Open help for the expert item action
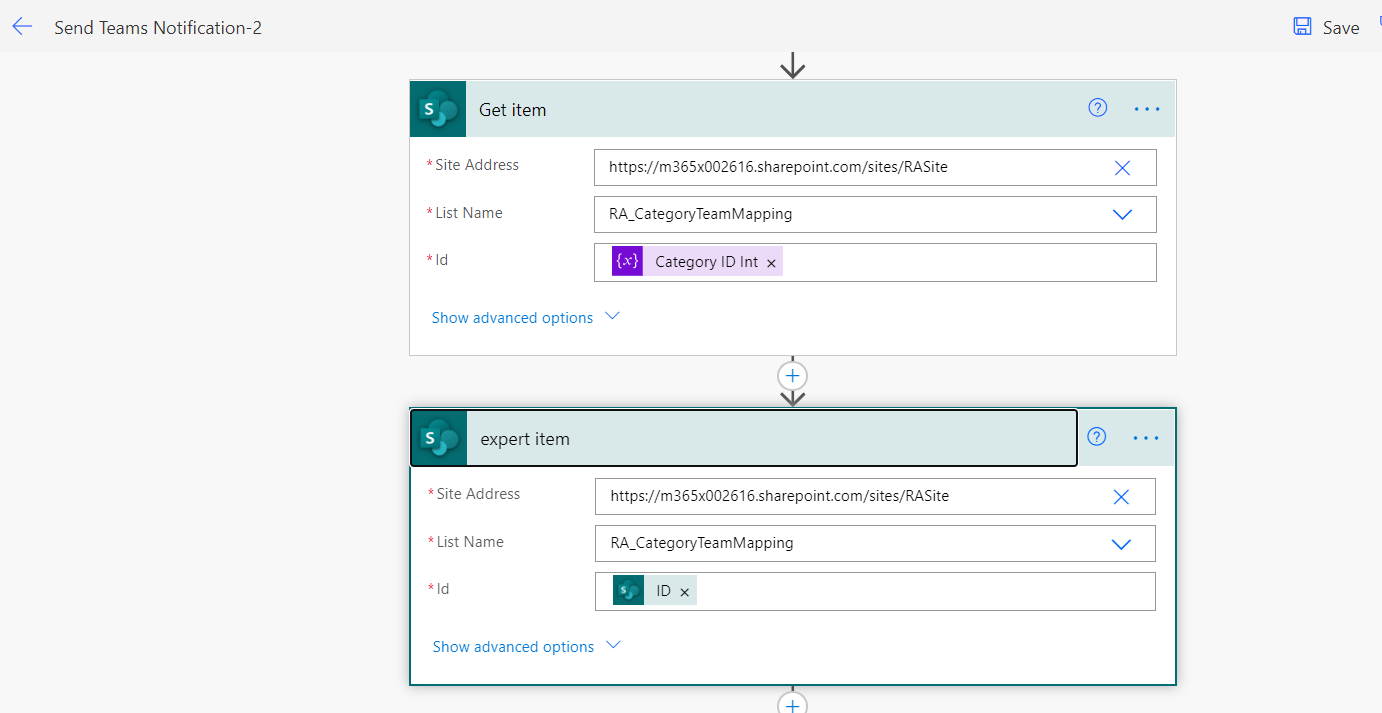This screenshot has width=1382, height=713. click(1097, 437)
